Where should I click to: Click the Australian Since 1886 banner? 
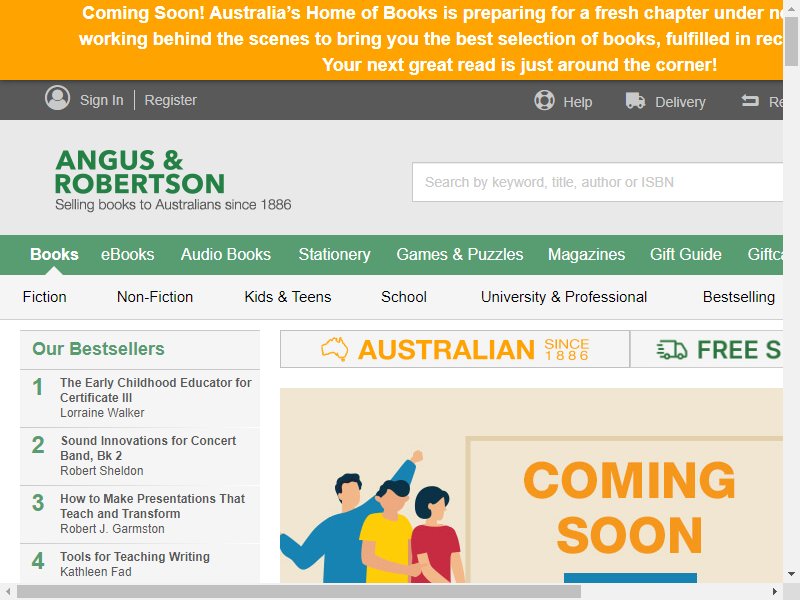tap(455, 349)
